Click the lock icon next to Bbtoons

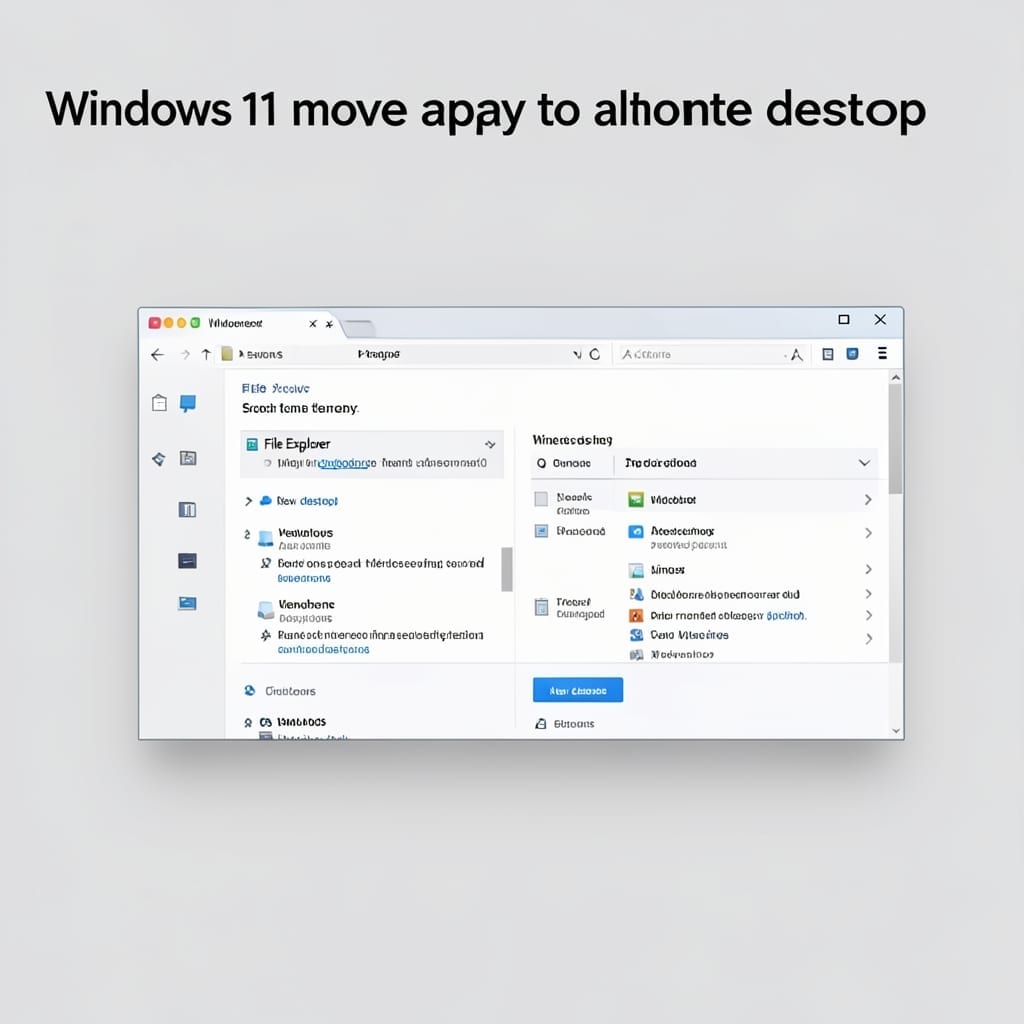click(x=541, y=724)
